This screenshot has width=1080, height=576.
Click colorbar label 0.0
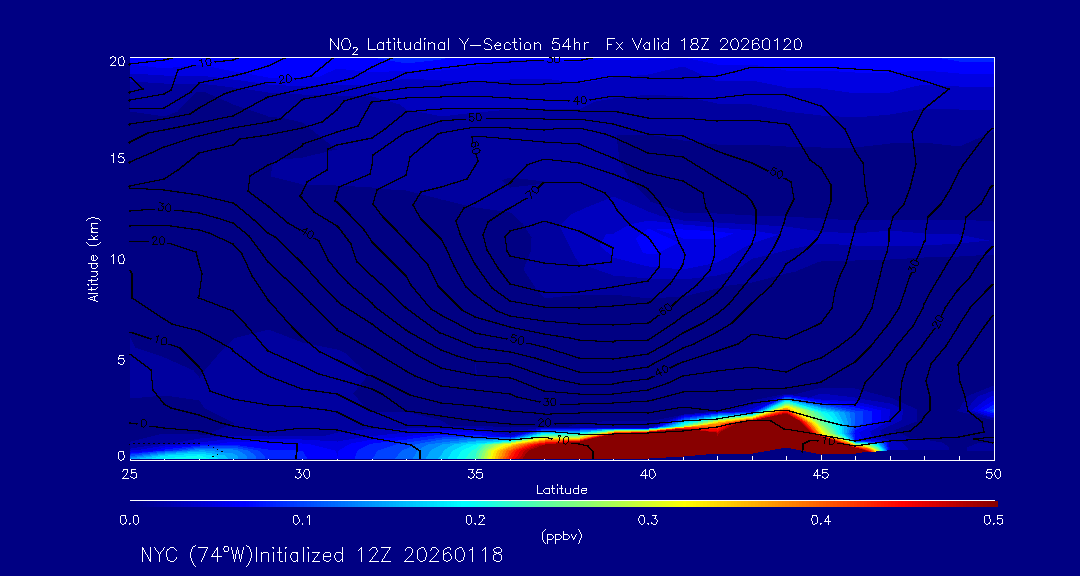click(129, 520)
